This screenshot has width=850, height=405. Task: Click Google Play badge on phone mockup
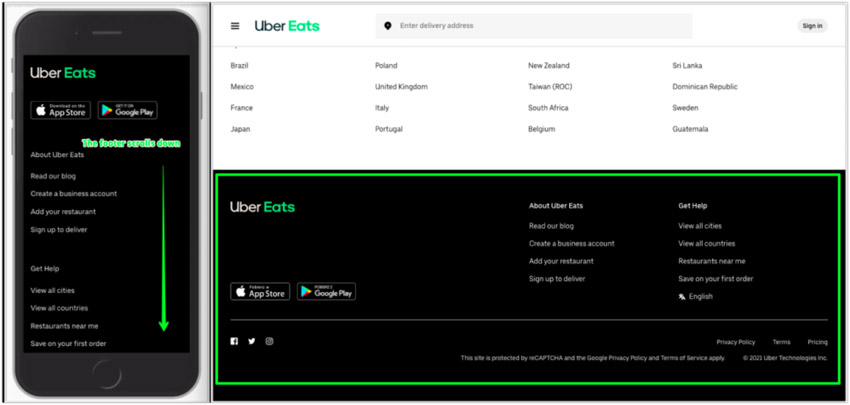coord(127,110)
